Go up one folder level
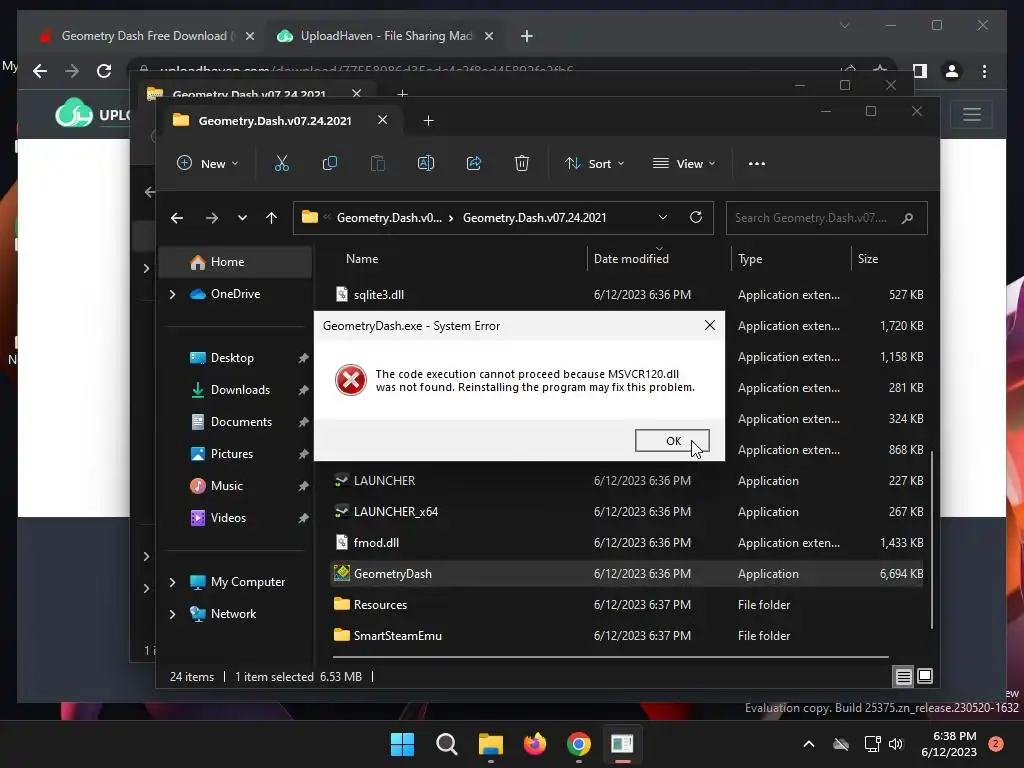The width and height of the screenshot is (1024, 768). (272, 218)
